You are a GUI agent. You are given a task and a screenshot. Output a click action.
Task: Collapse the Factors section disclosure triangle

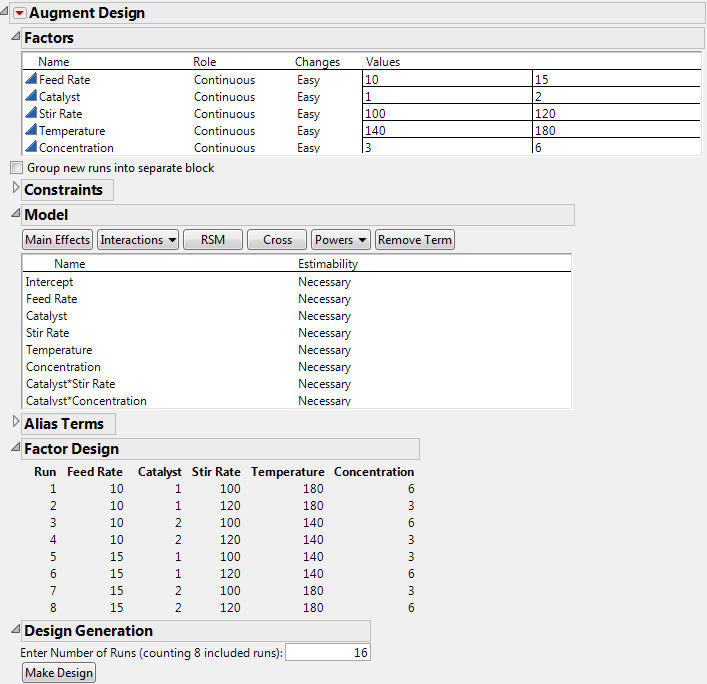tap(15, 38)
